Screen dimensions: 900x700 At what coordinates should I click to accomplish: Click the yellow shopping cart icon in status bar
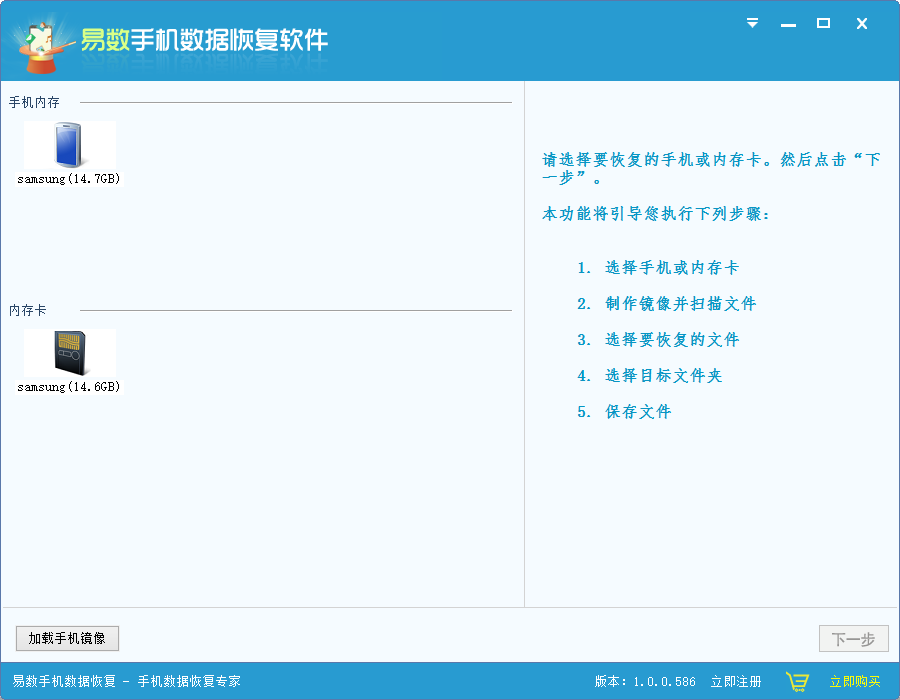click(797, 679)
